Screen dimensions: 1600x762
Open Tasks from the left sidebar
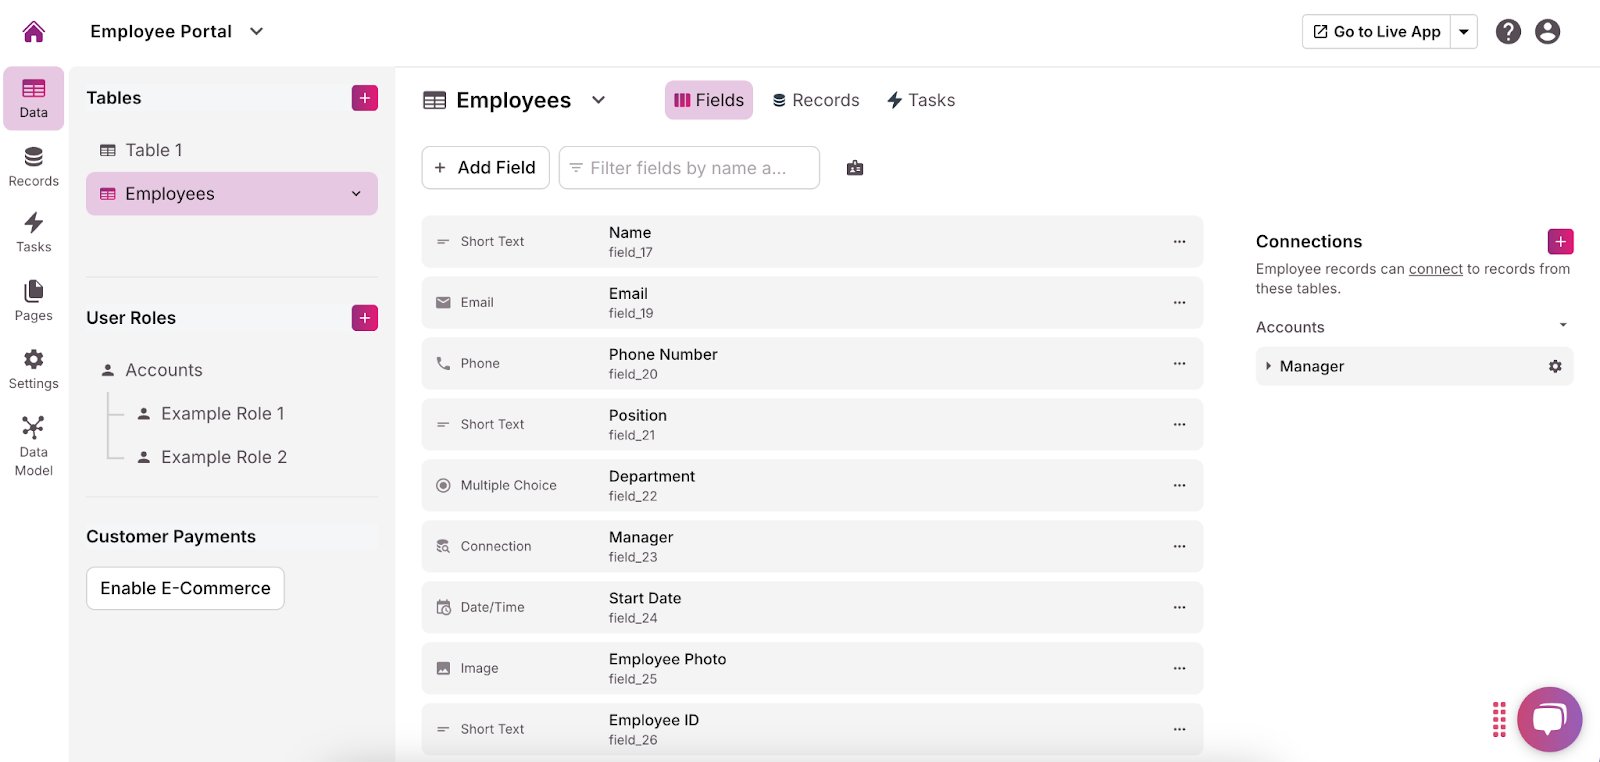[33, 232]
